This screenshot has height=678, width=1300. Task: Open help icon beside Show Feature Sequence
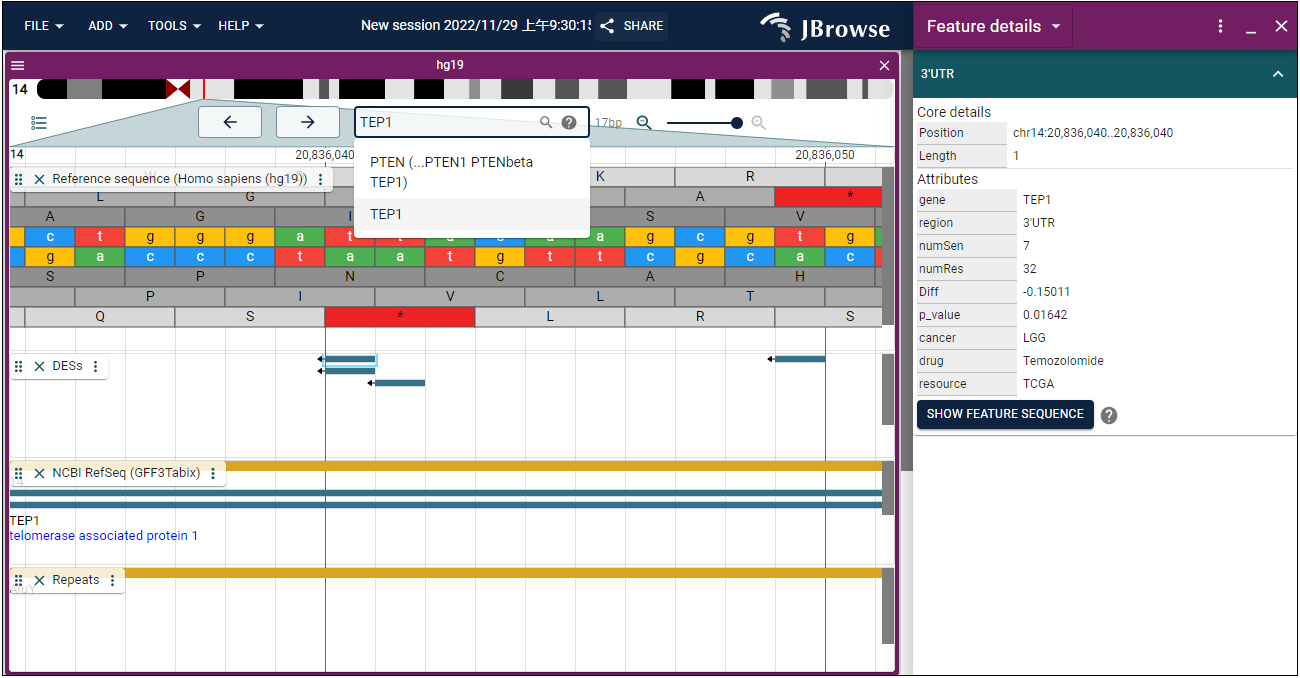click(x=1109, y=415)
